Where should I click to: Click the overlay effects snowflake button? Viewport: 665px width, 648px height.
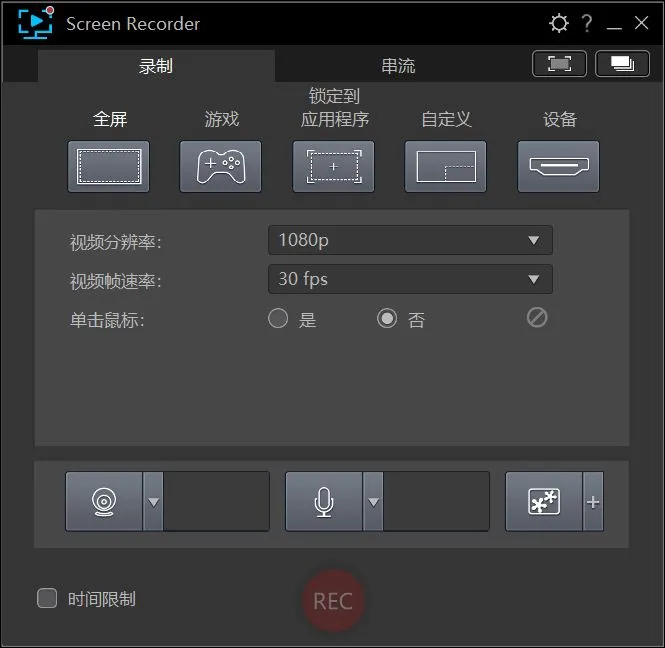tap(544, 501)
